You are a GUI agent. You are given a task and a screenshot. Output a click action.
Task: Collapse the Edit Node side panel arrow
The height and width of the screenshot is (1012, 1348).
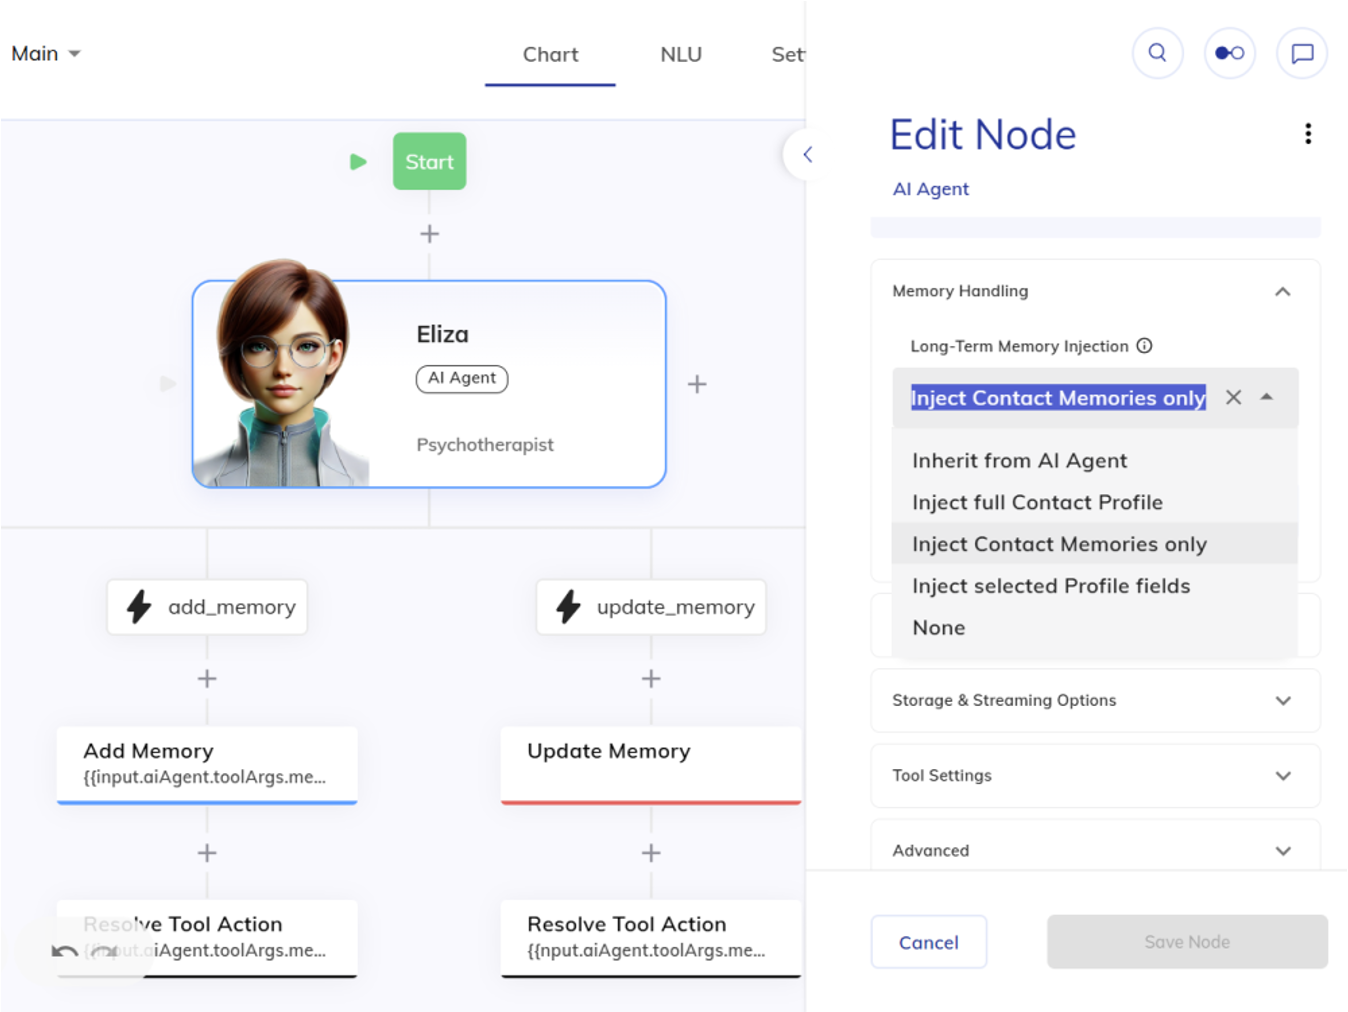tap(807, 155)
